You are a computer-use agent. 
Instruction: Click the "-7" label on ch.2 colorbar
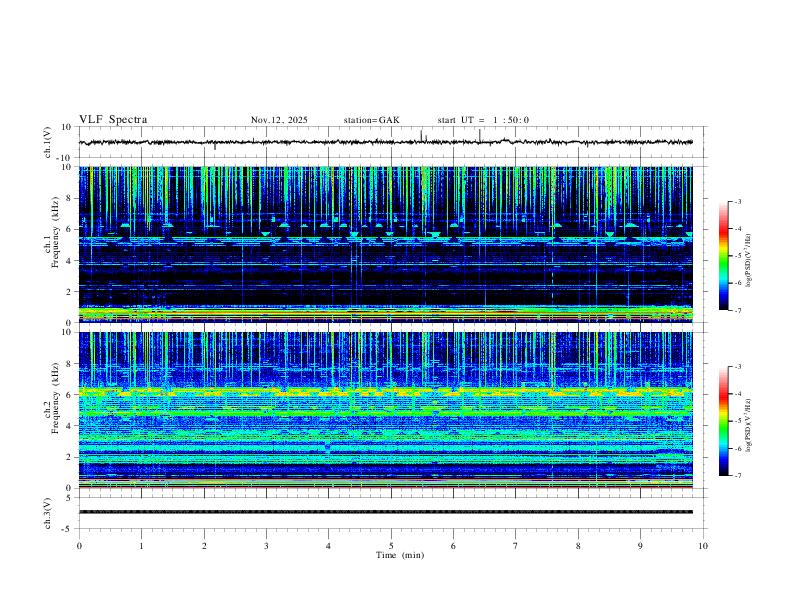(737, 476)
